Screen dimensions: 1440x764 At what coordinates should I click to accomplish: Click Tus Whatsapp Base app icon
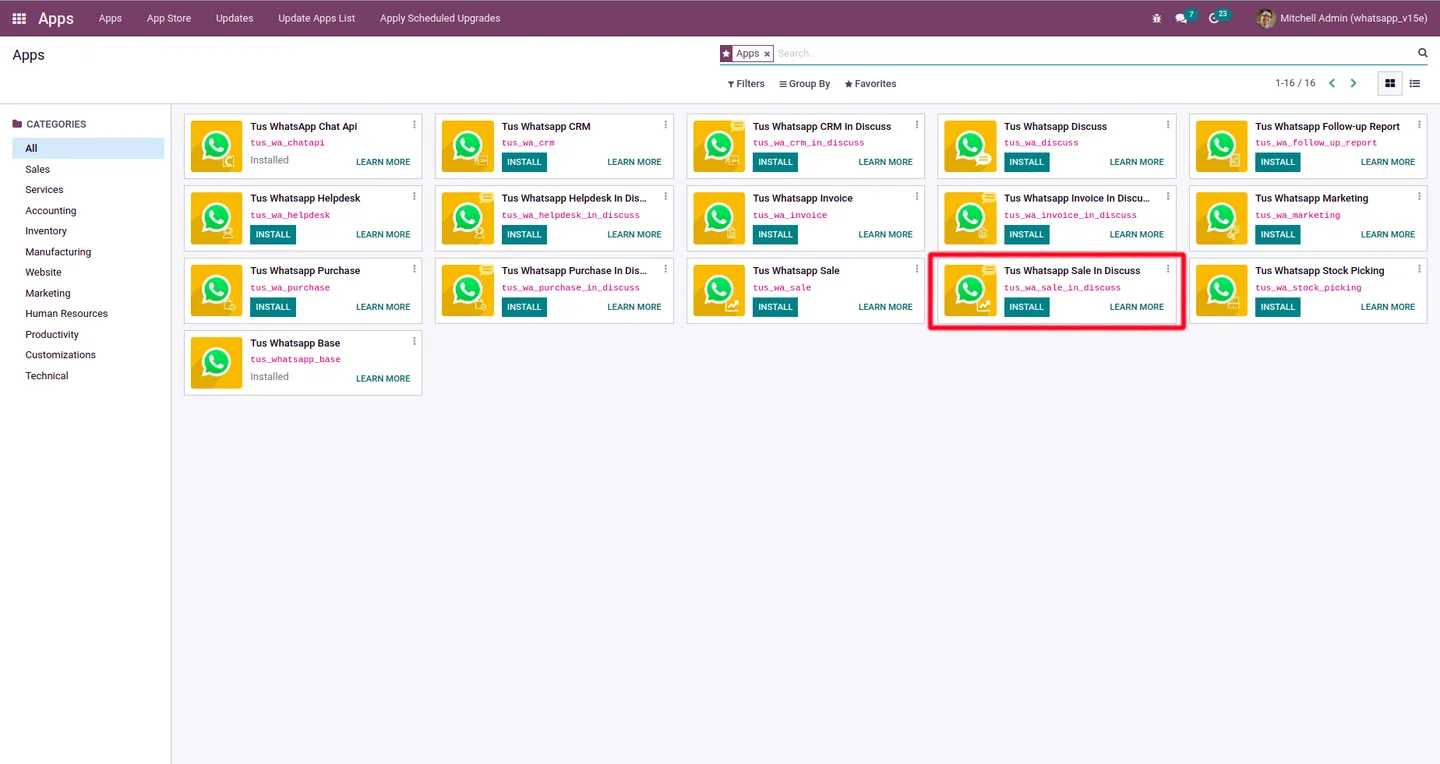click(217, 363)
